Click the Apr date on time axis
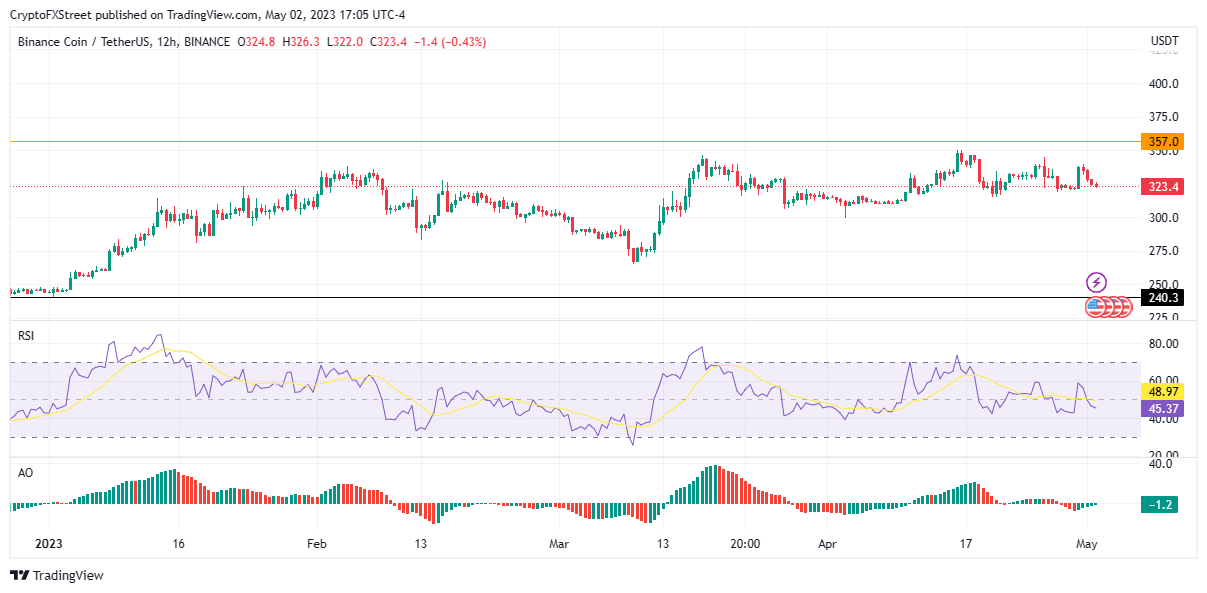 click(827, 544)
